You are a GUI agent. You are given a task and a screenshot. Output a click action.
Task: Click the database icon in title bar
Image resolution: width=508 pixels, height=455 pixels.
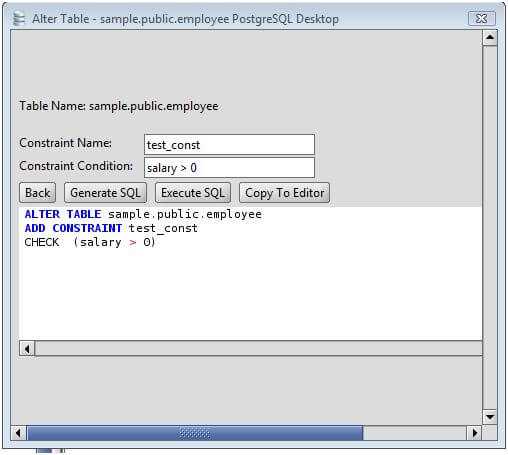[x=19, y=18]
